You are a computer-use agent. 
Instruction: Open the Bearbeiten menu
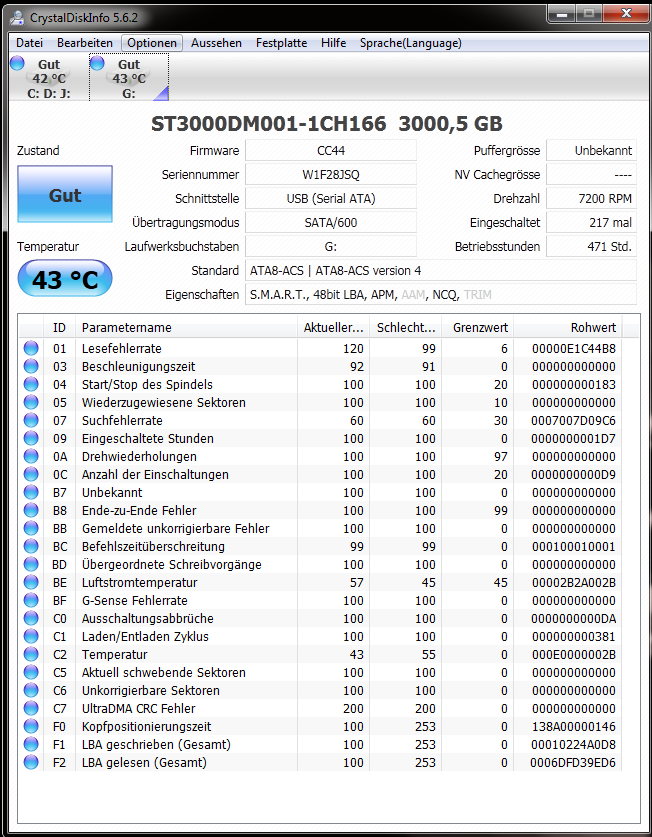[85, 43]
